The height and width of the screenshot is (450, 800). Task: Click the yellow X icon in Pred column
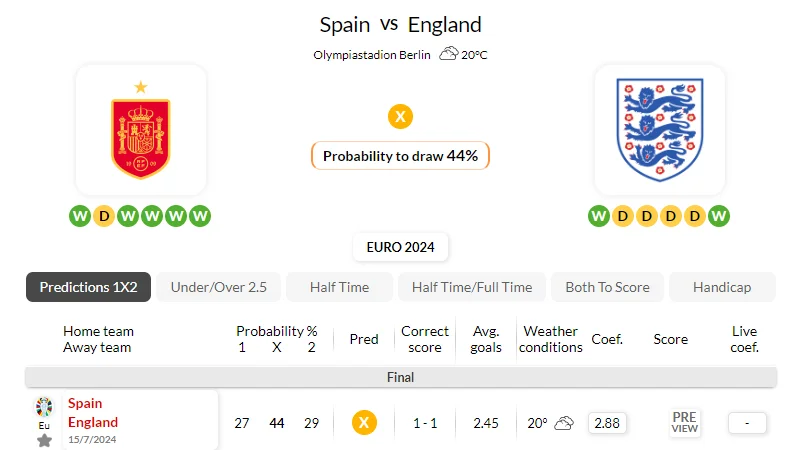coord(364,422)
